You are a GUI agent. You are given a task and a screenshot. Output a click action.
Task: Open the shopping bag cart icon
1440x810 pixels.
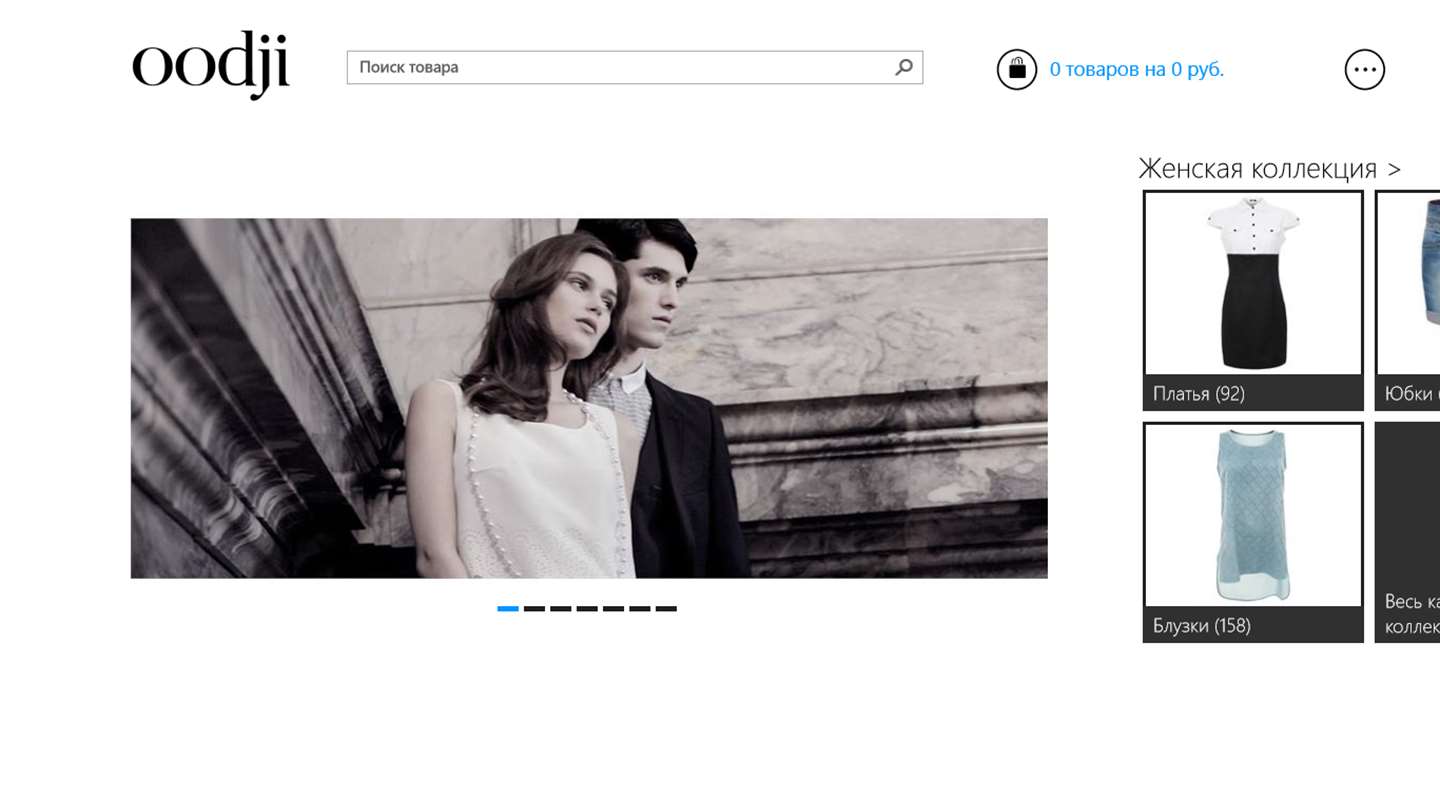point(1017,69)
